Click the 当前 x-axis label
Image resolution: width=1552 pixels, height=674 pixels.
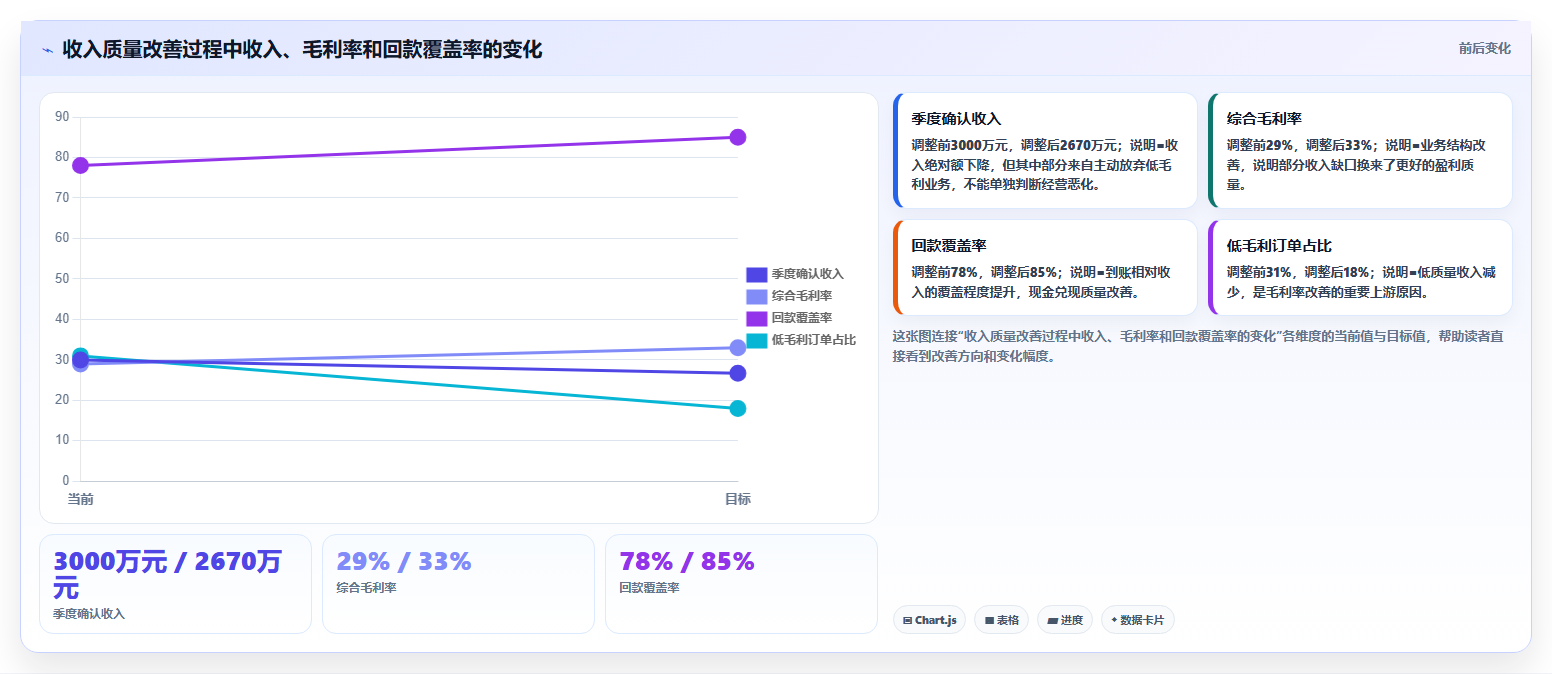pos(80,499)
